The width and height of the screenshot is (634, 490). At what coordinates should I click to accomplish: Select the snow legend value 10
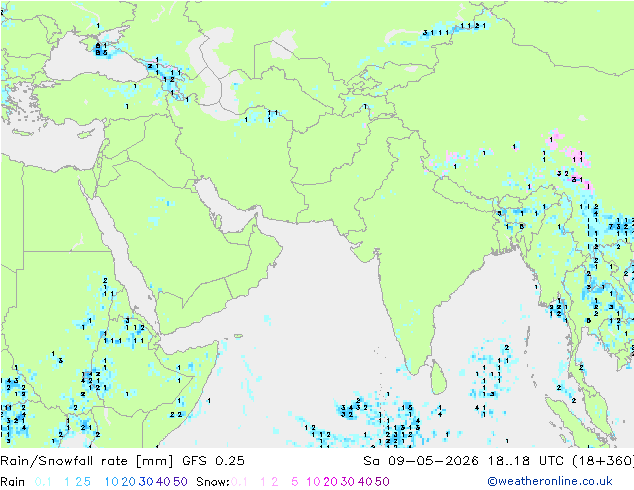[x=313, y=482]
